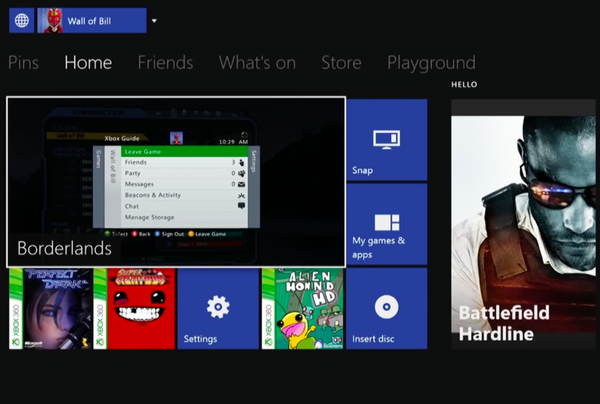Open the Playground tab
The height and width of the screenshot is (404, 600).
(x=431, y=63)
